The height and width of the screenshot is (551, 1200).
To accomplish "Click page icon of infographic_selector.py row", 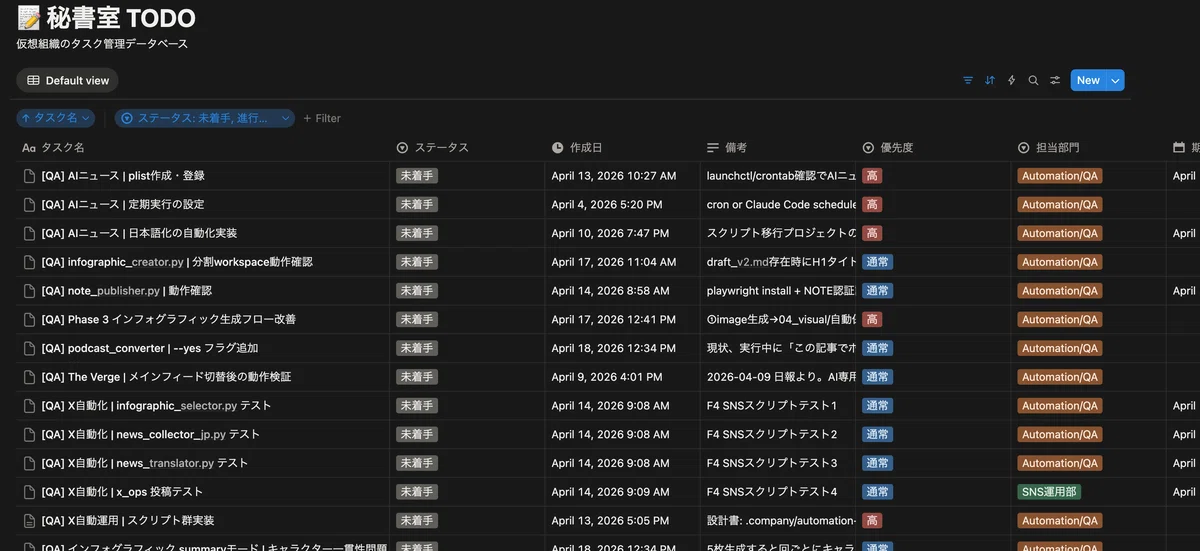I will coord(29,406).
